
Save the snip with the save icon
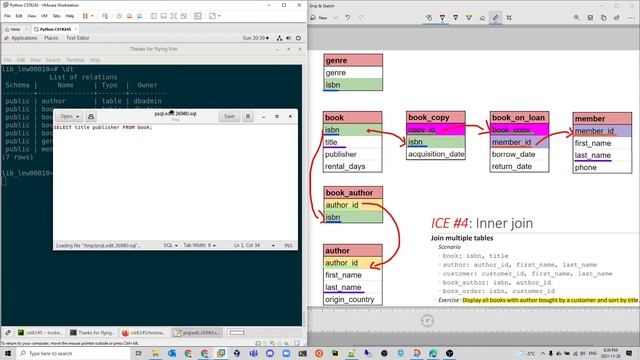click(590, 18)
